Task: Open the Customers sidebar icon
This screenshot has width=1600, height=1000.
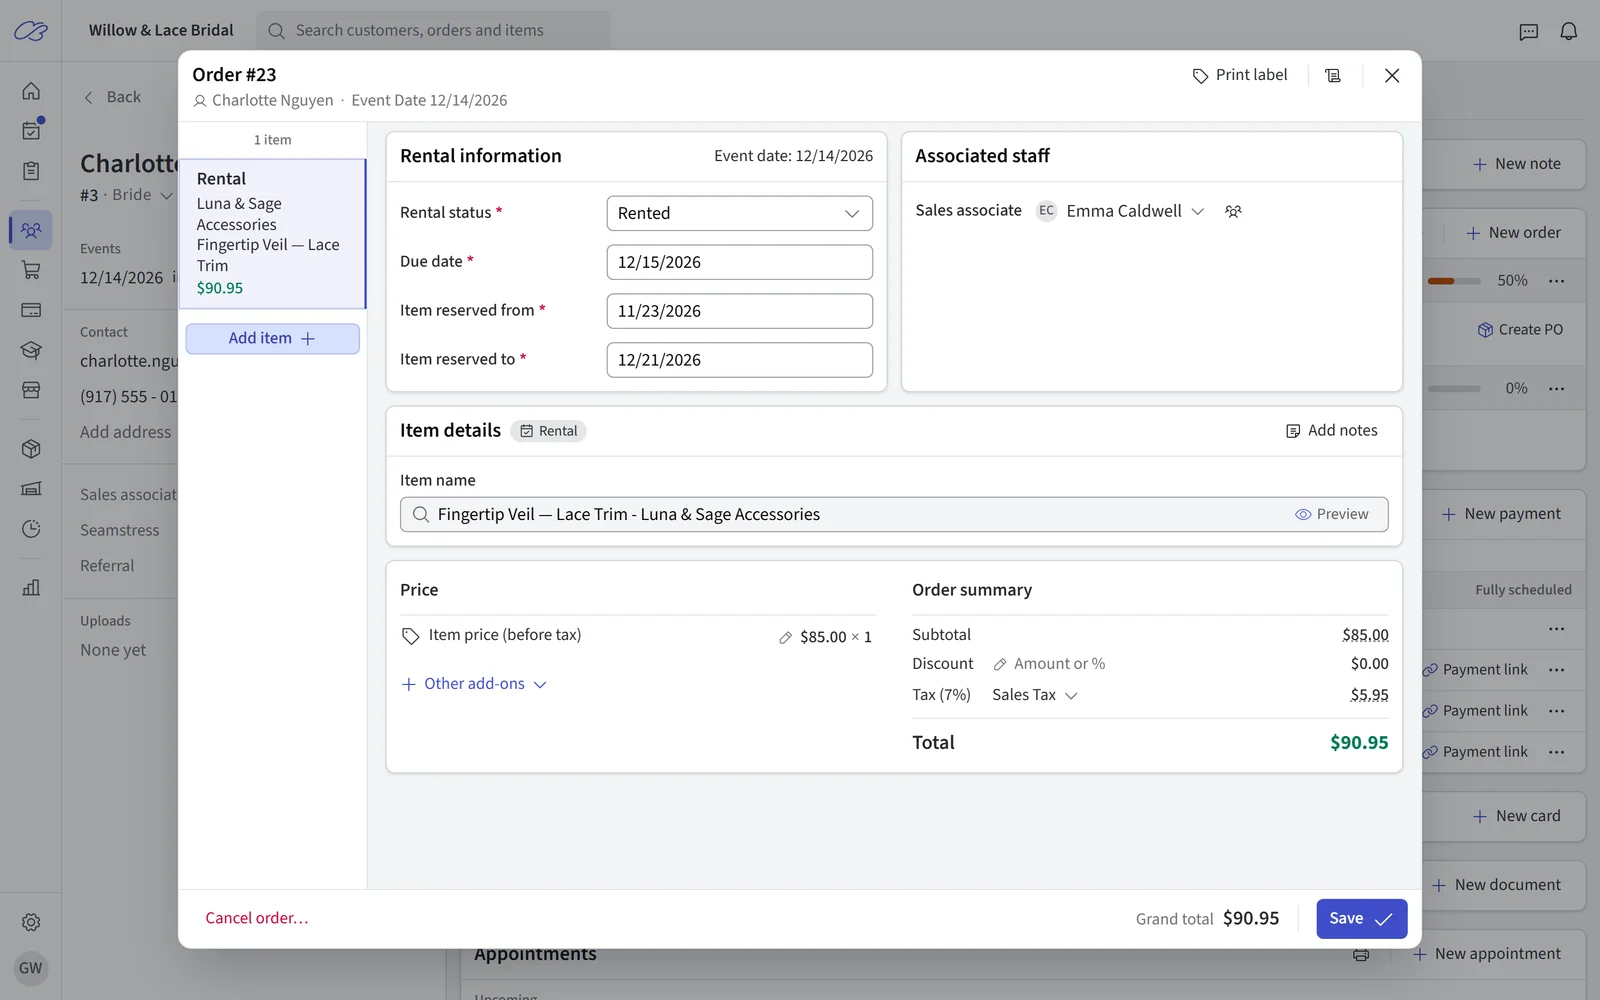Action: (x=31, y=230)
